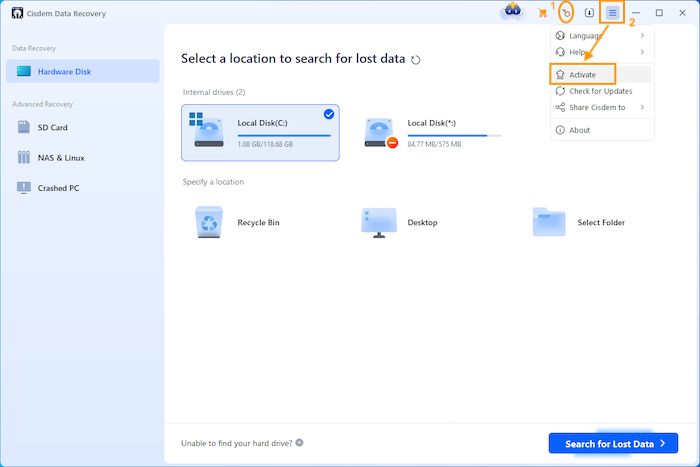Toggle the Local Disk(C:) selection checkmark
Screen dimensions: 700x467
click(x=329, y=114)
